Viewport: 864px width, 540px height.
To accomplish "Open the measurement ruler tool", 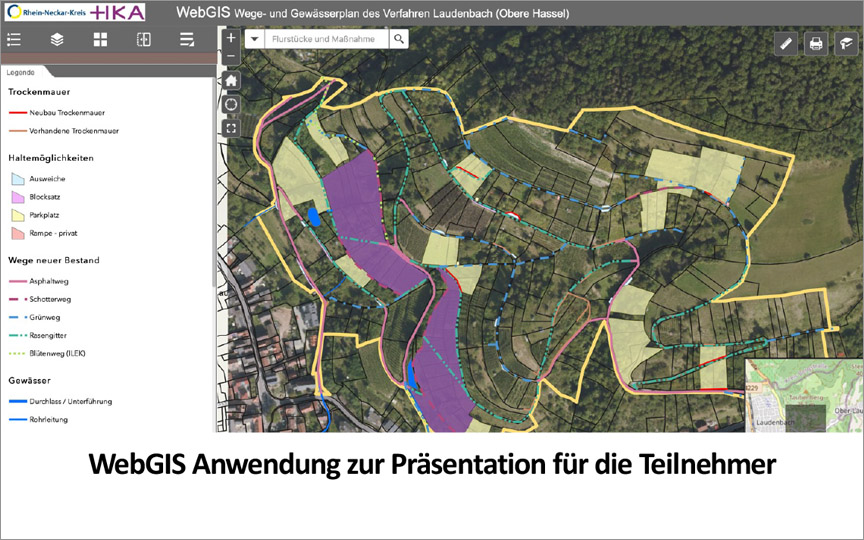I will point(786,44).
